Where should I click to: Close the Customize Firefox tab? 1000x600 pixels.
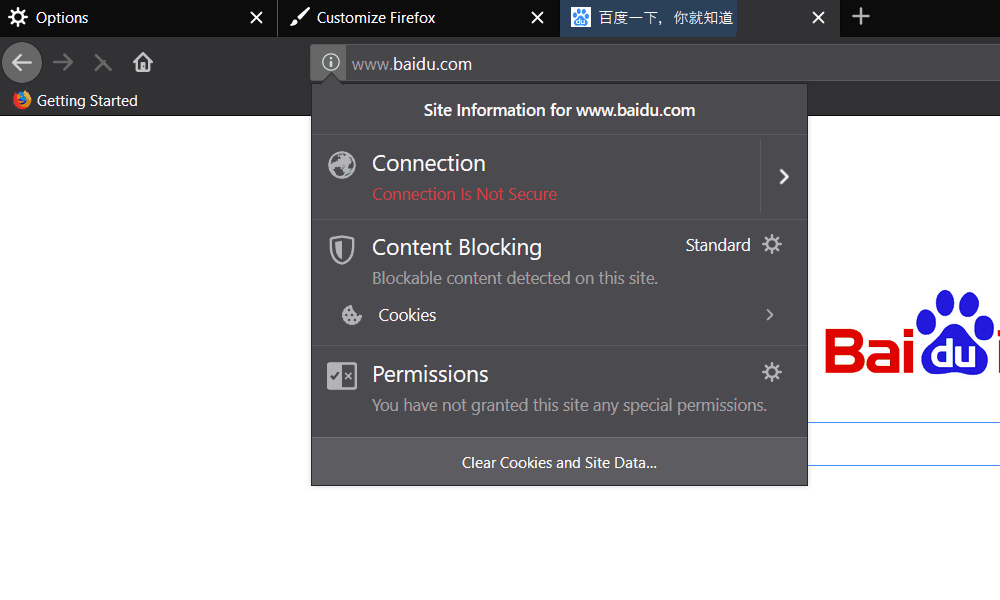pos(538,18)
